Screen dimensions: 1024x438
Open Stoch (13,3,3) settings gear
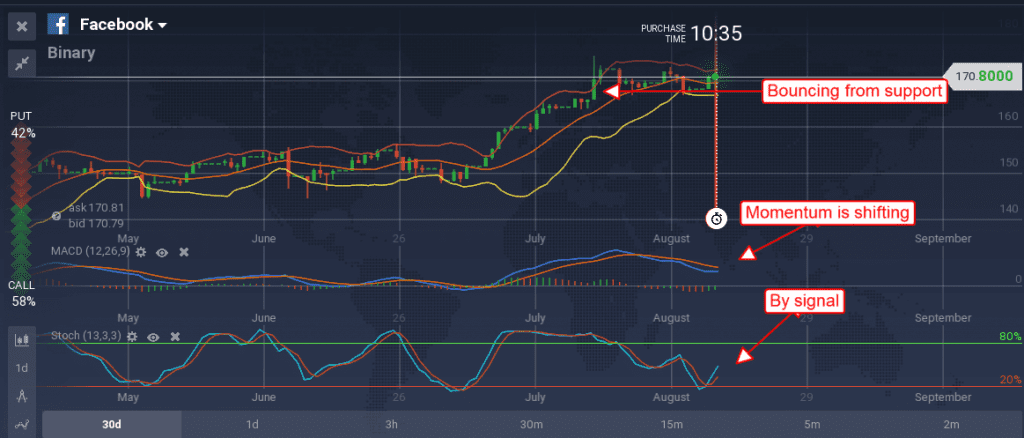point(132,337)
